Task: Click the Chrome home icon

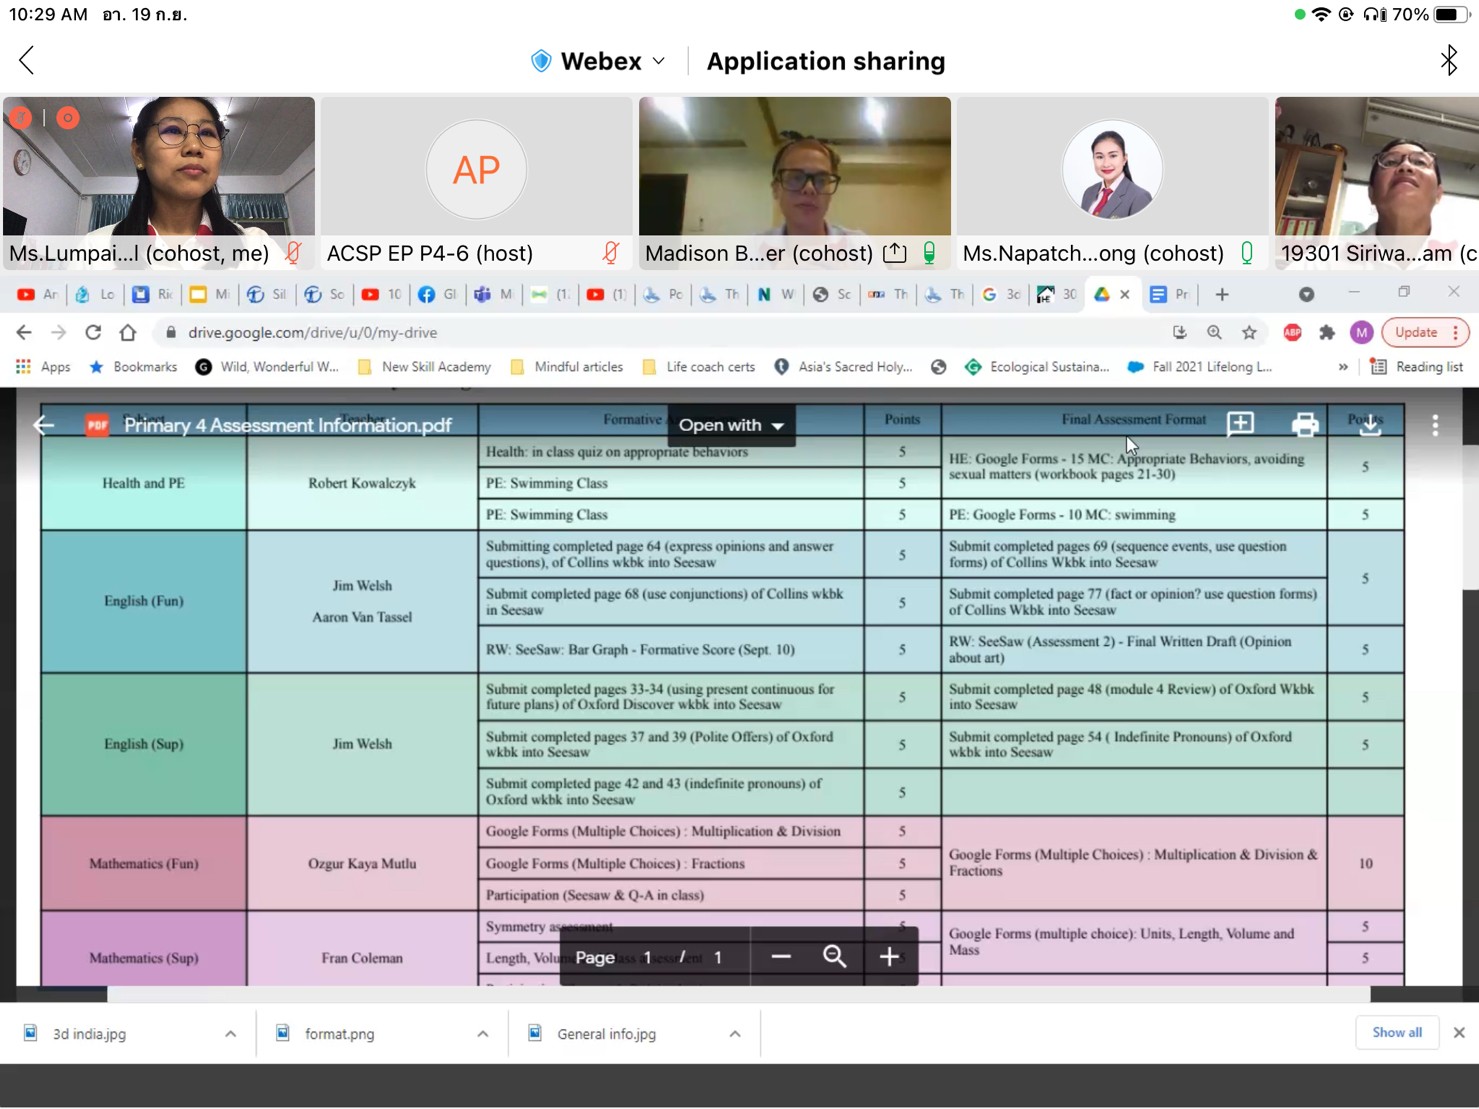Action: (x=128, y=332)
